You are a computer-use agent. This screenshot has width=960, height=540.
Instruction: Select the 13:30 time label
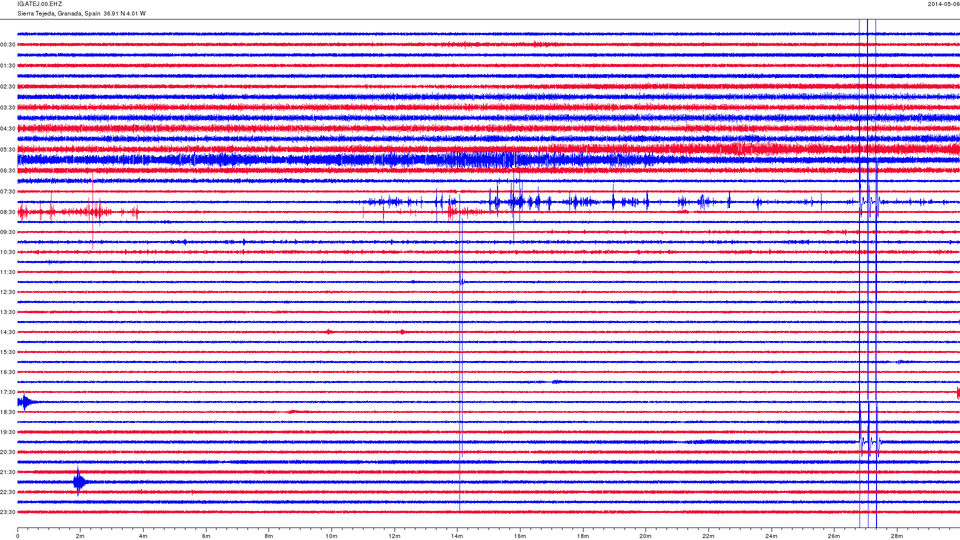(x=7, y=312)
